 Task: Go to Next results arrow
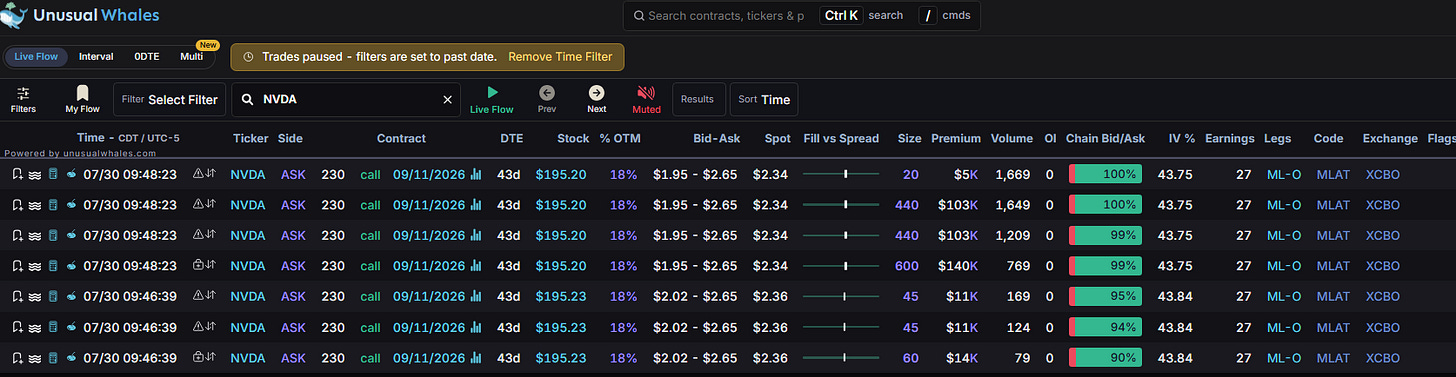596,92
